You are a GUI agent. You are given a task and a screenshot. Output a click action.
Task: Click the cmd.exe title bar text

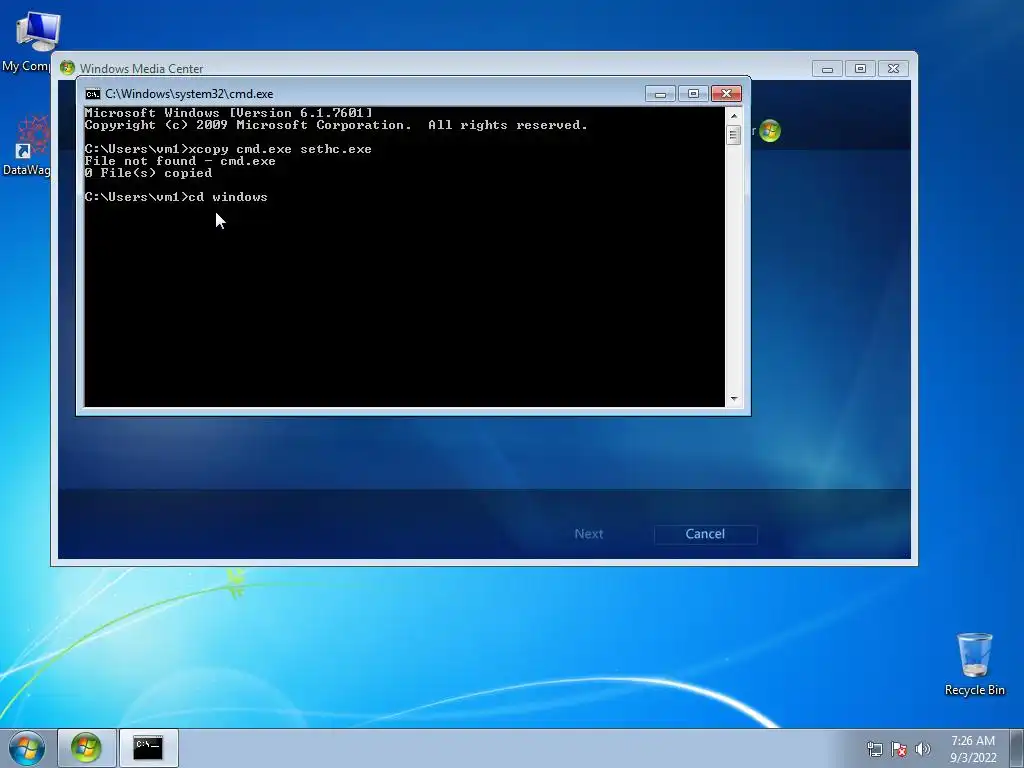pos(189,94)
